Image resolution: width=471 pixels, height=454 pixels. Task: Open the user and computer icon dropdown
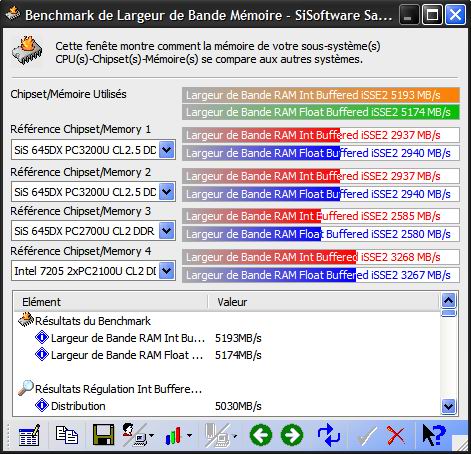point(138,435)
